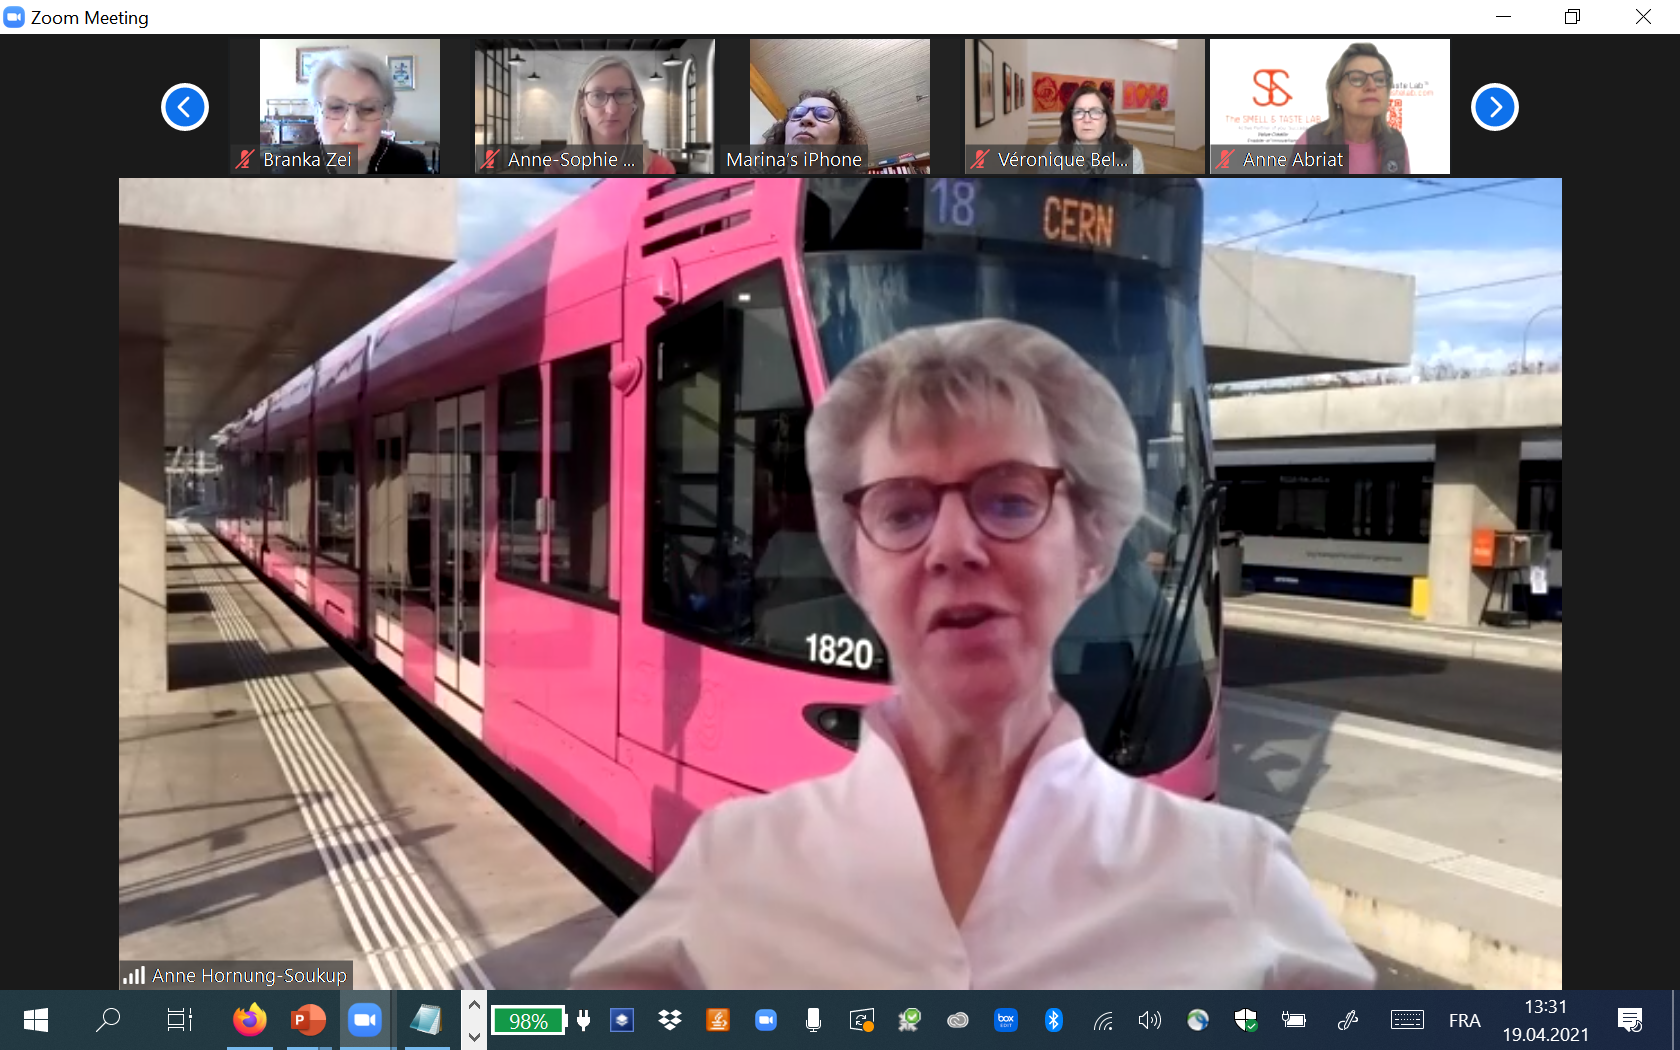
Task: Open the volume speaker control
Action: [x=1150, y=1020]
